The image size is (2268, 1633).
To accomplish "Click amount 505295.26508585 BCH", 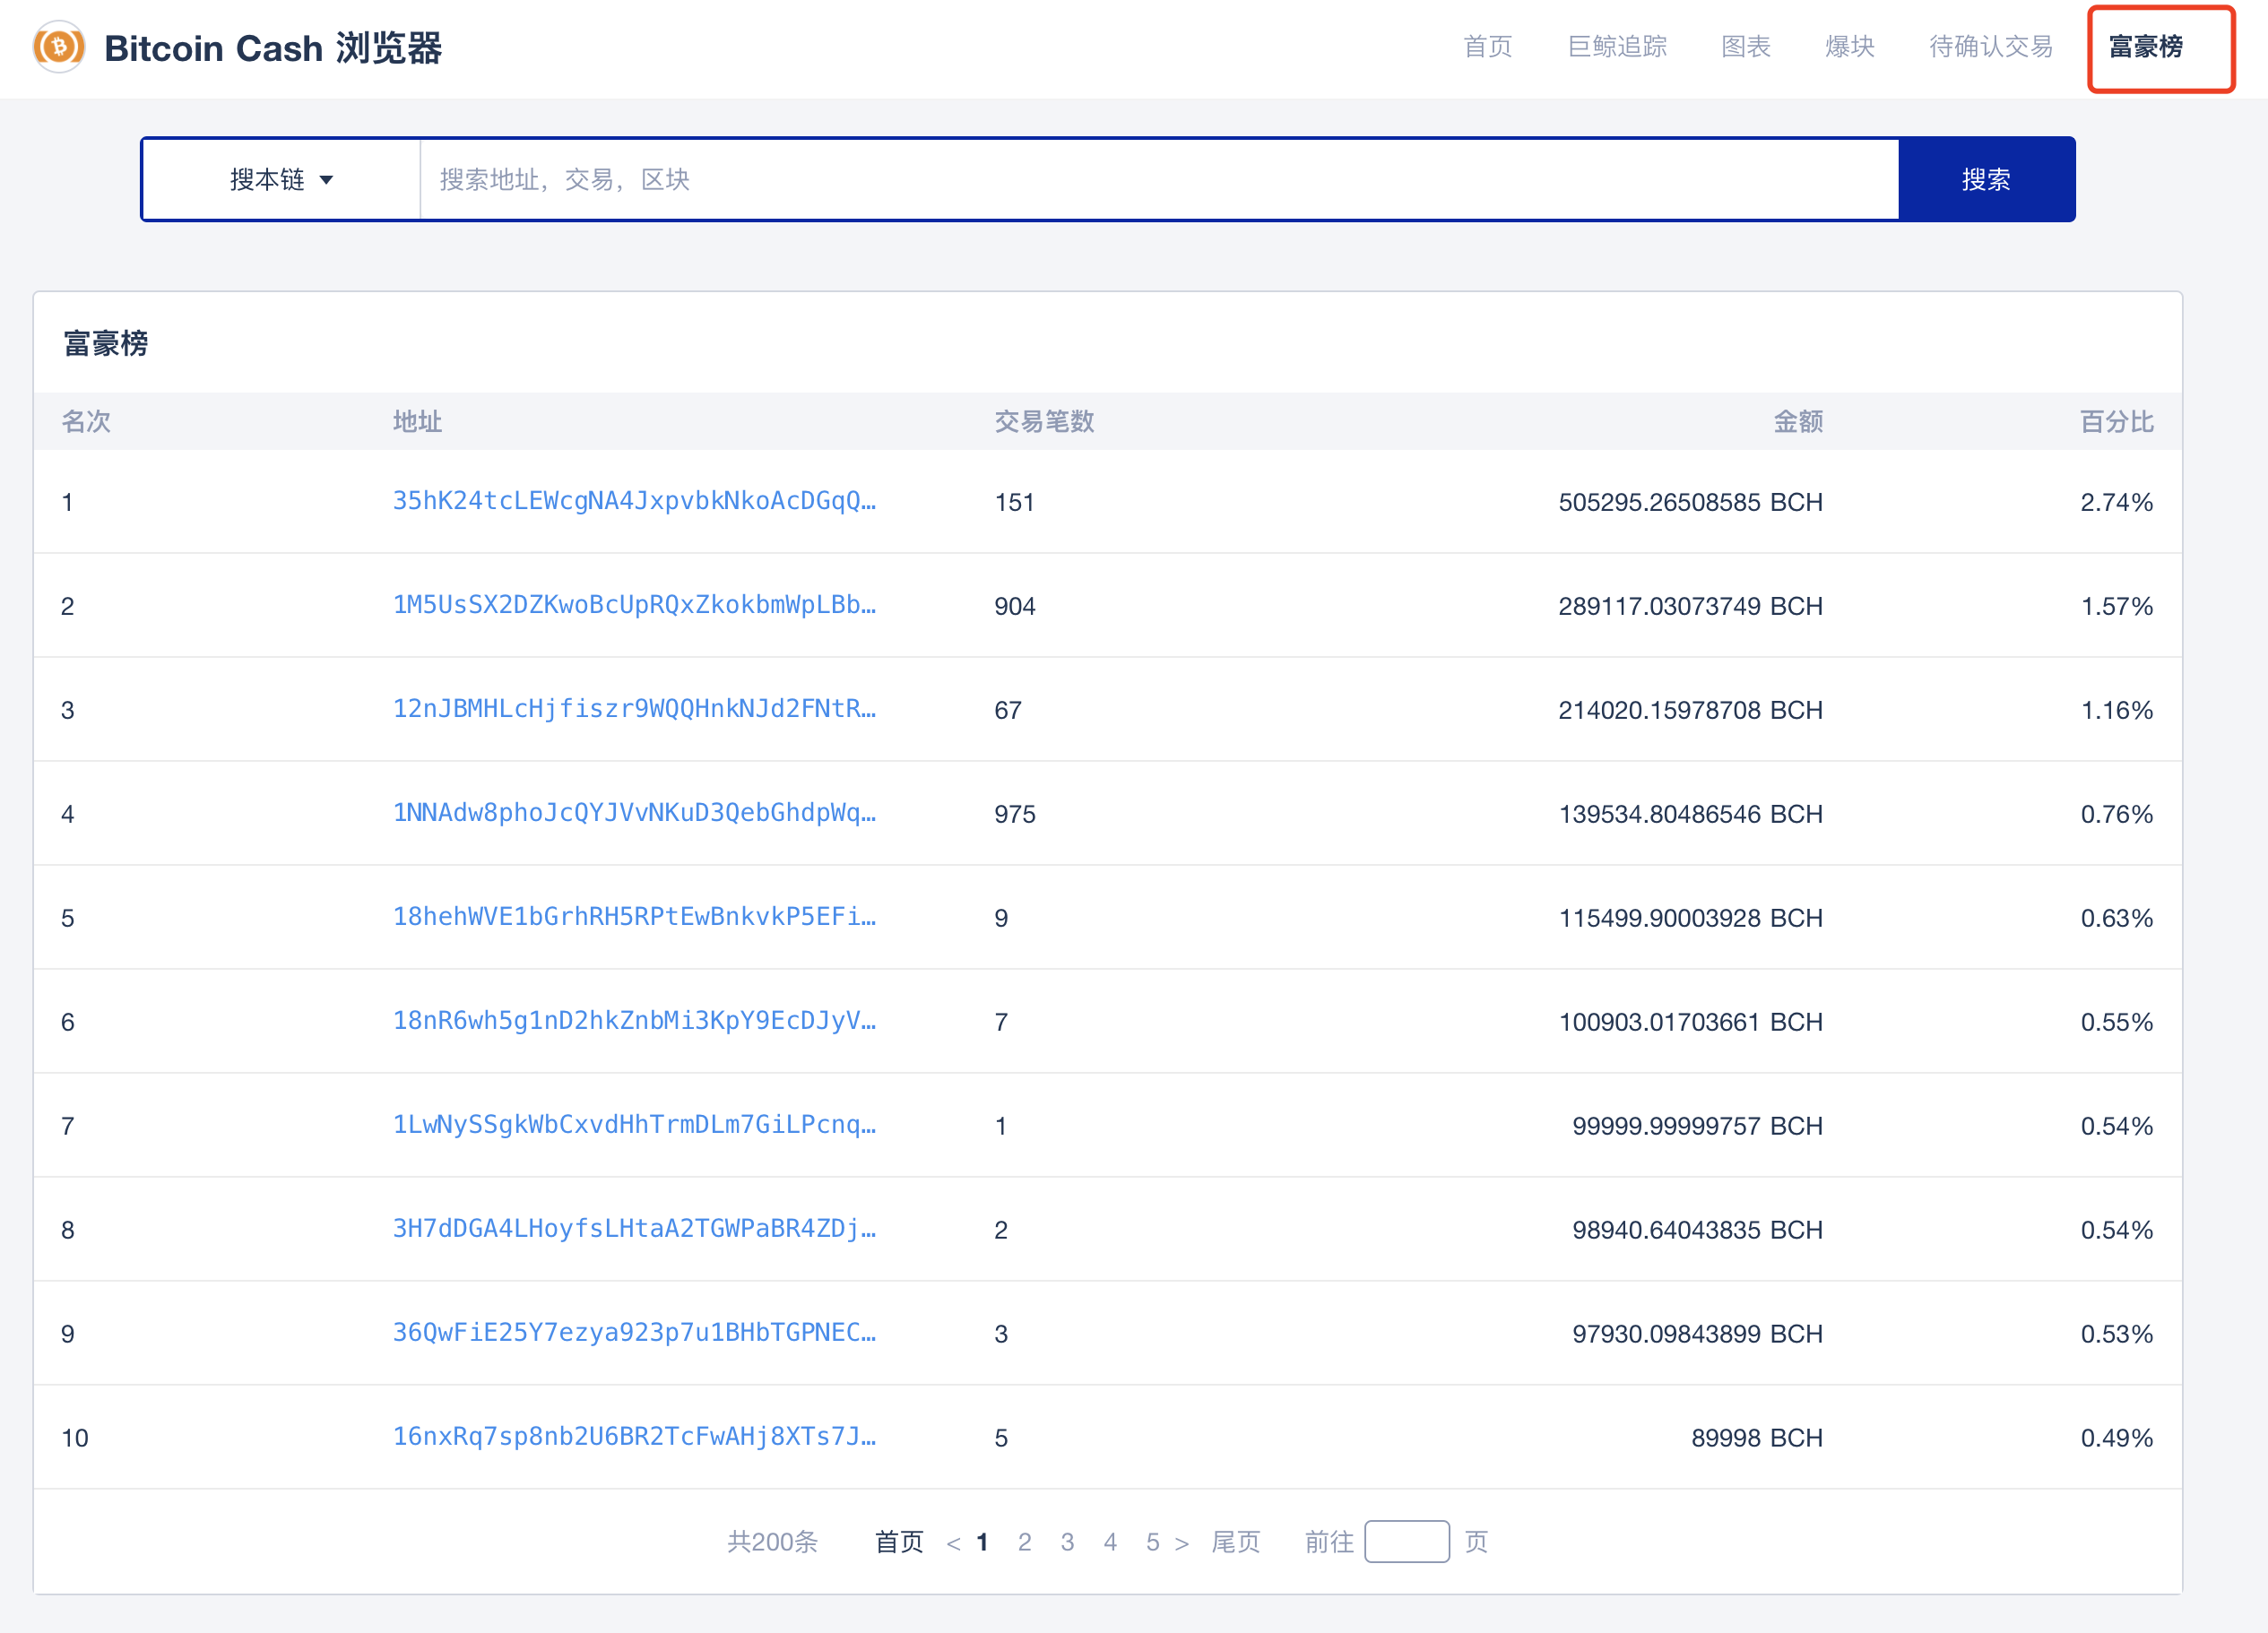I will click(1690, 502).
